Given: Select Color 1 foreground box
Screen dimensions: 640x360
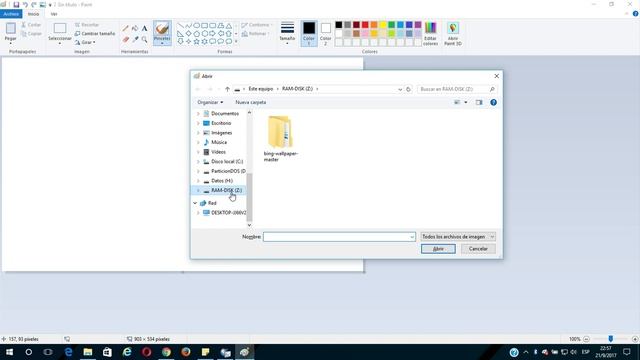Looking at the screenshot, I should point(309,33).
